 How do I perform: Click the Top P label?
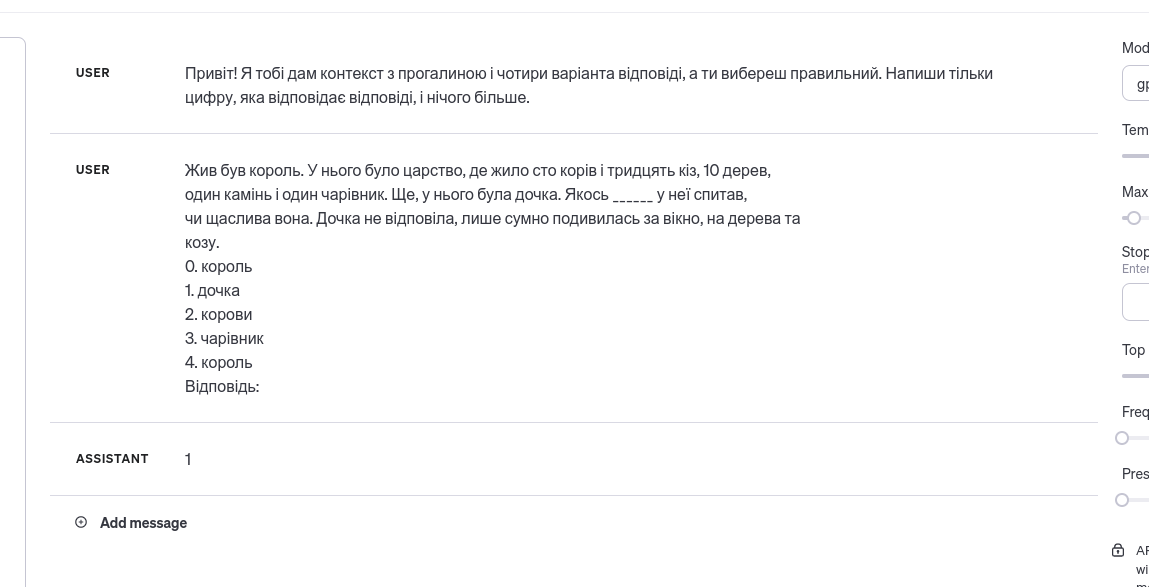1134,350
